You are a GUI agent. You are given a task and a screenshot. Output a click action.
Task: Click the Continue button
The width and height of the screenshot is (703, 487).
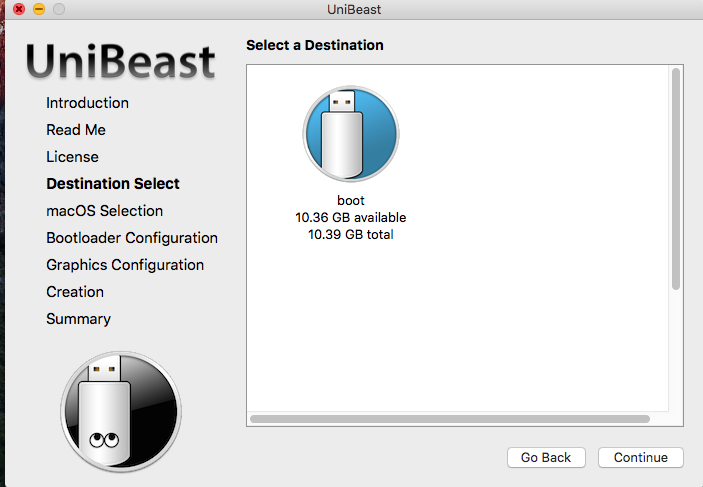click(641, 457)
